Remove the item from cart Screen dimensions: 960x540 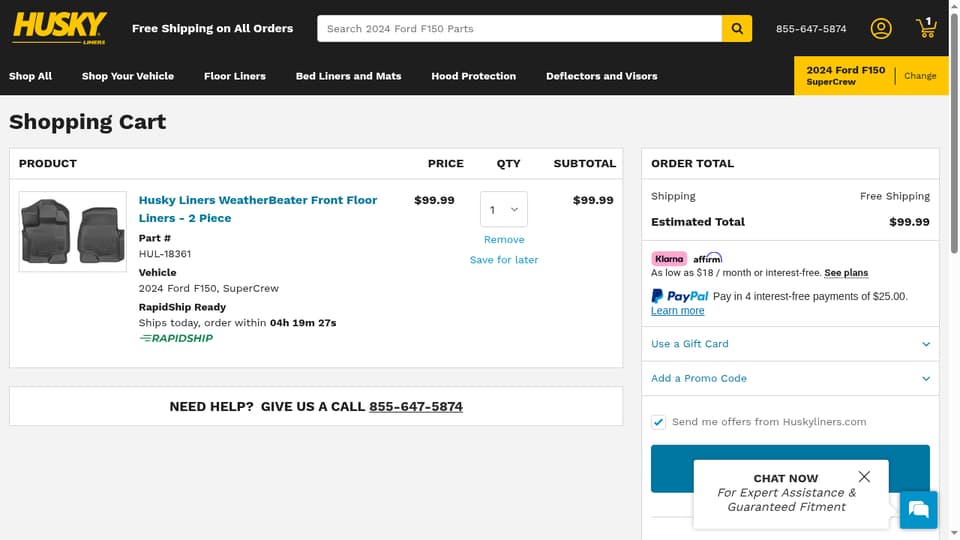(504, 239)
